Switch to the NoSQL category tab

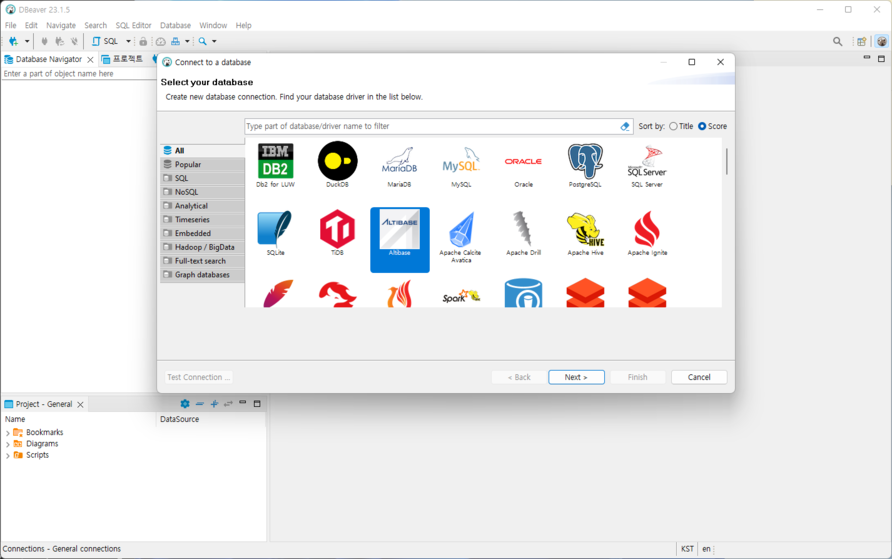click(186, 192)
